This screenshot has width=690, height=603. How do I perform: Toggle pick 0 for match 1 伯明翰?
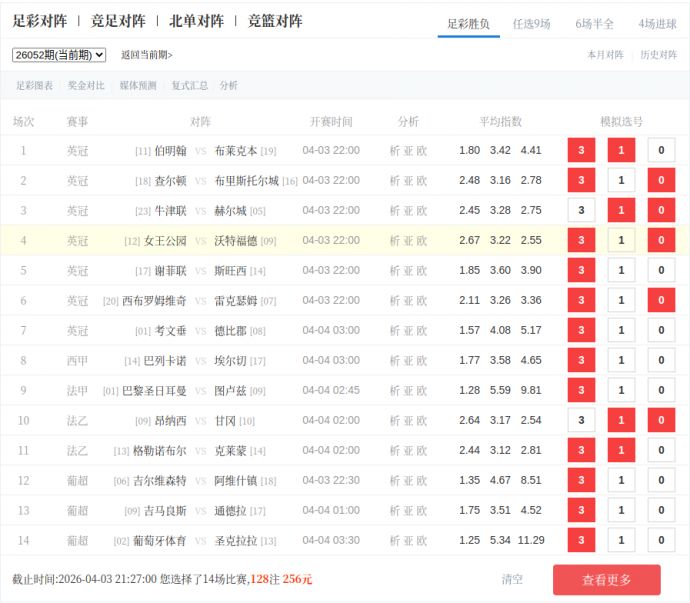tap(661, 150)
